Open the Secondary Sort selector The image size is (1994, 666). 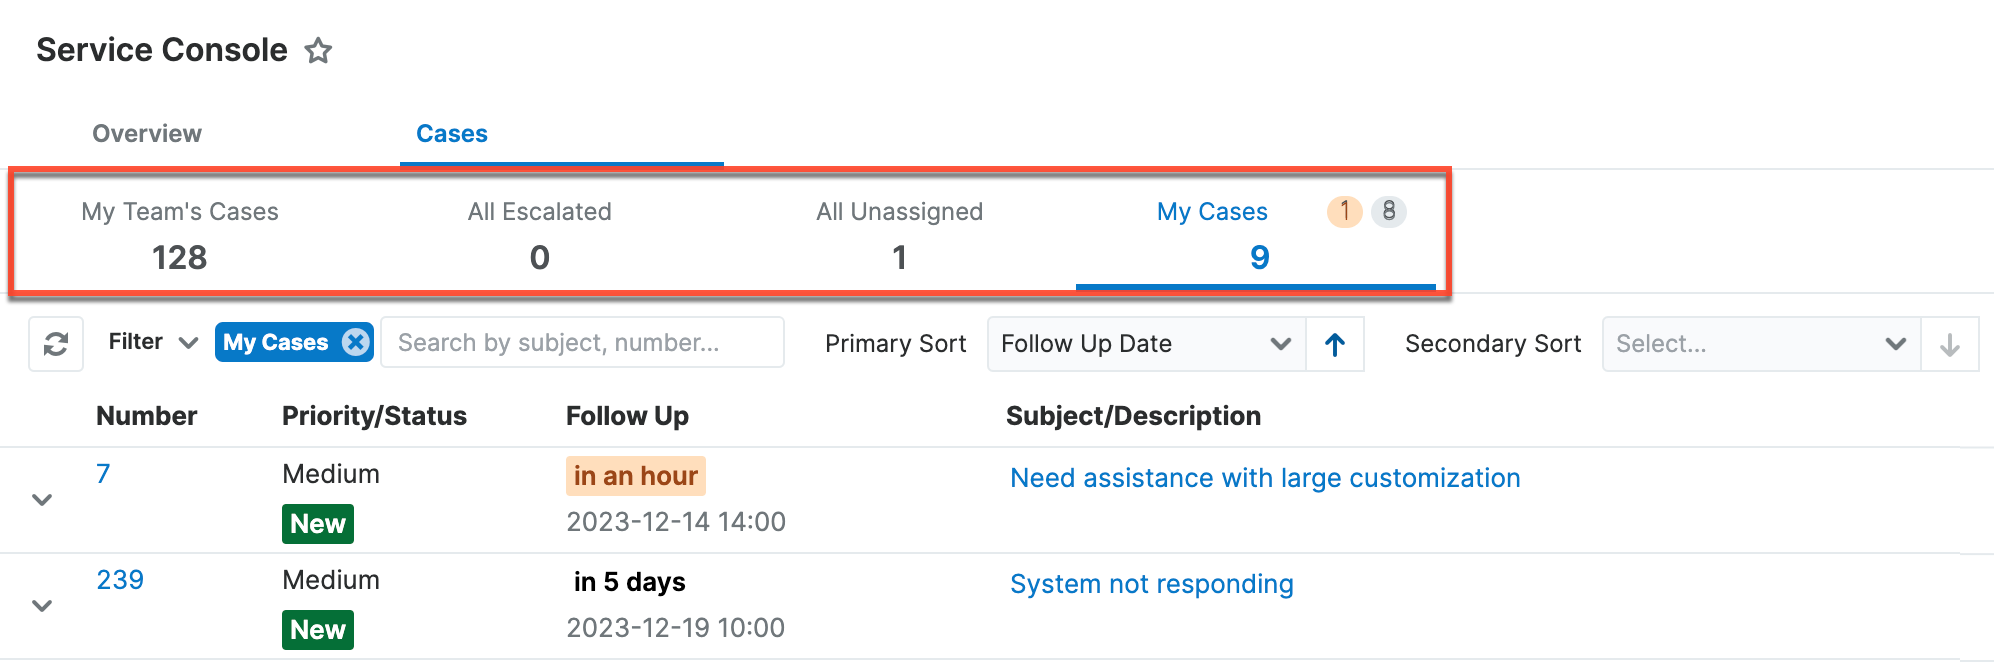(x=1760, y=343)
